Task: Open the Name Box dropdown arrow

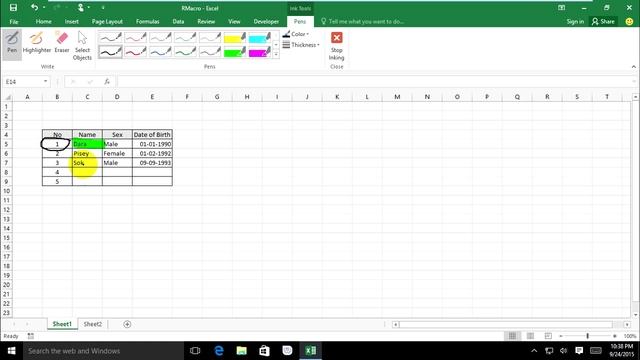Action: pos(45,82)
